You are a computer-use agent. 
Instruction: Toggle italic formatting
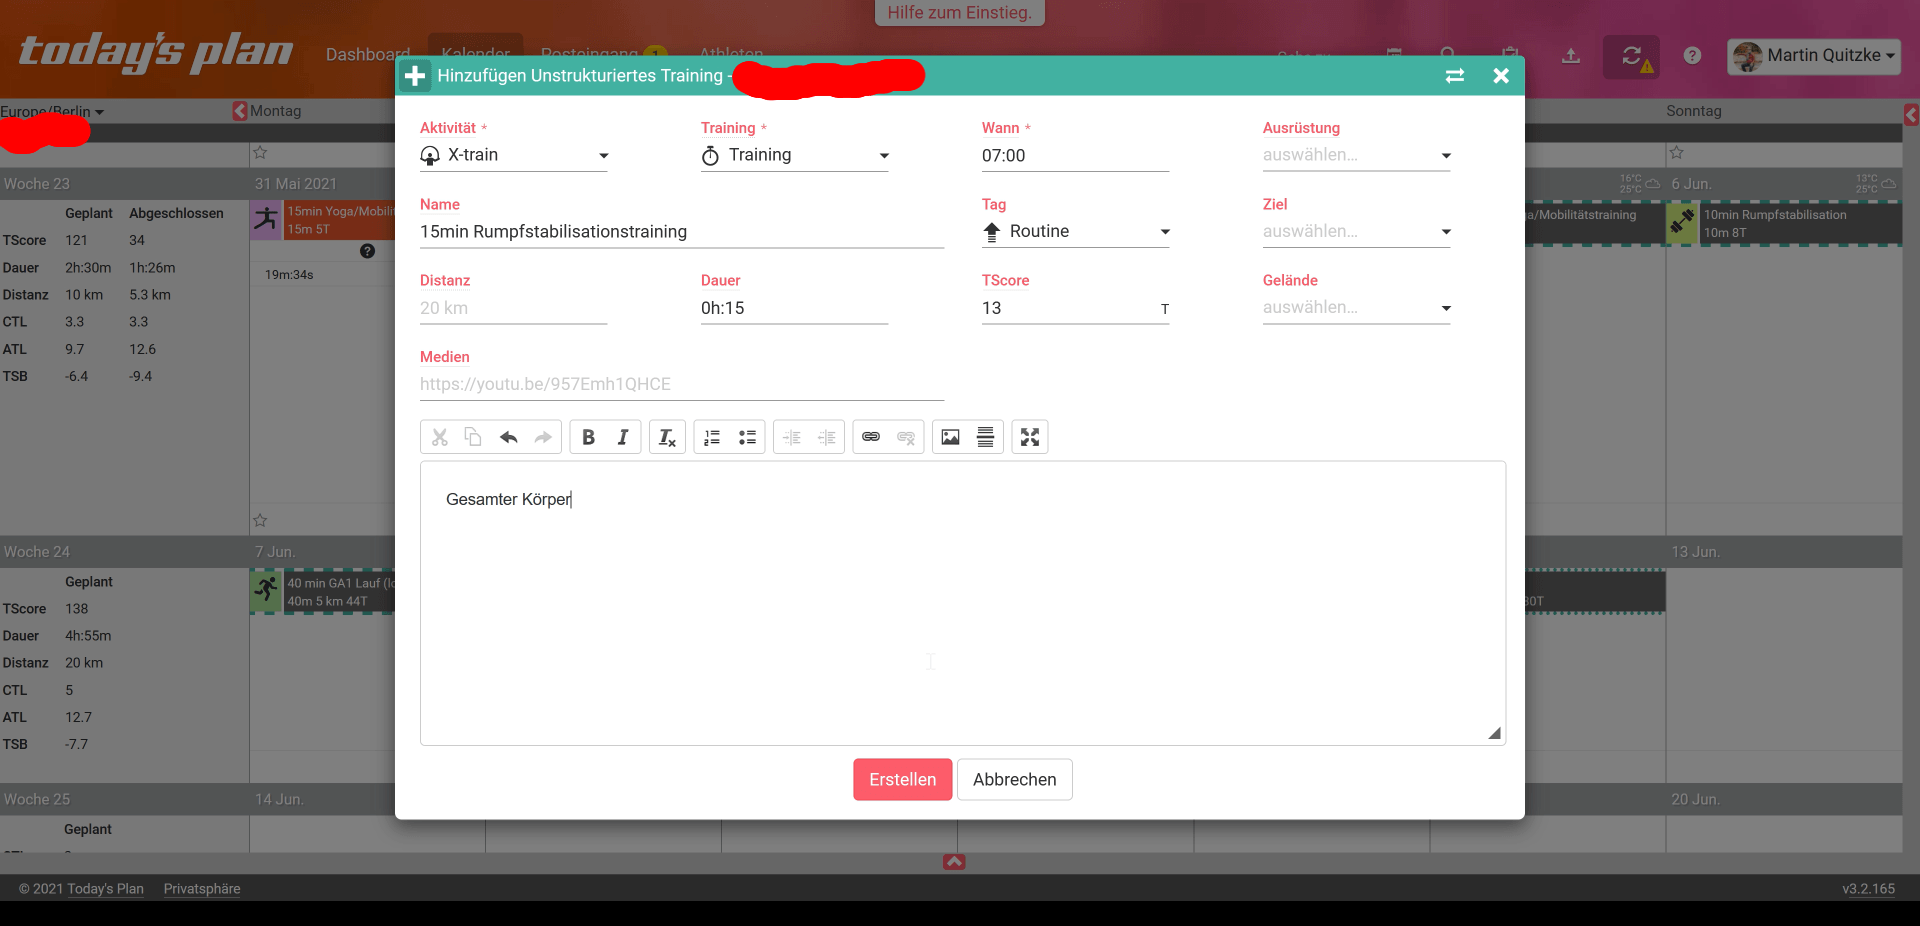pyautogui.click(x=623, y=437)
